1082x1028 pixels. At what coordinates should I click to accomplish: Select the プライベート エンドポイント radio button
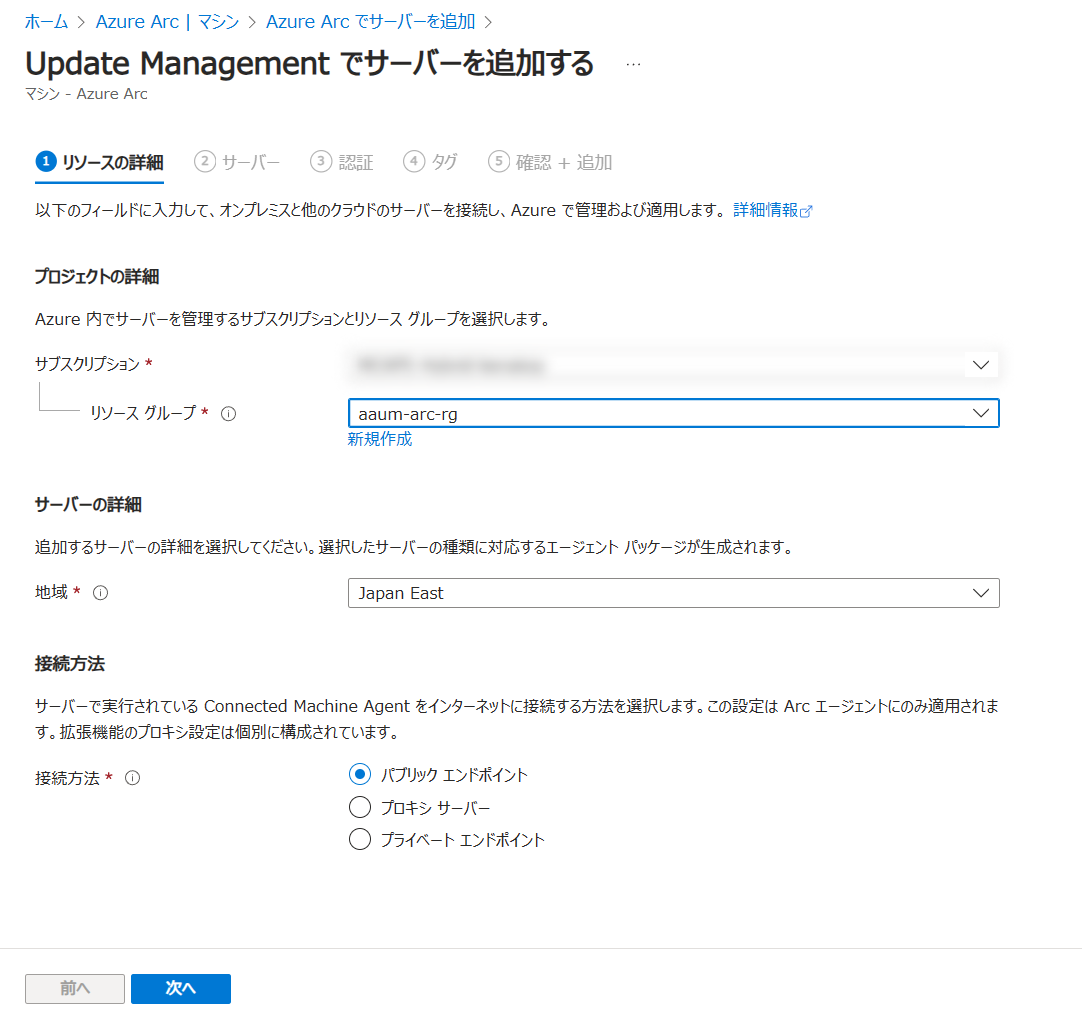360,839
